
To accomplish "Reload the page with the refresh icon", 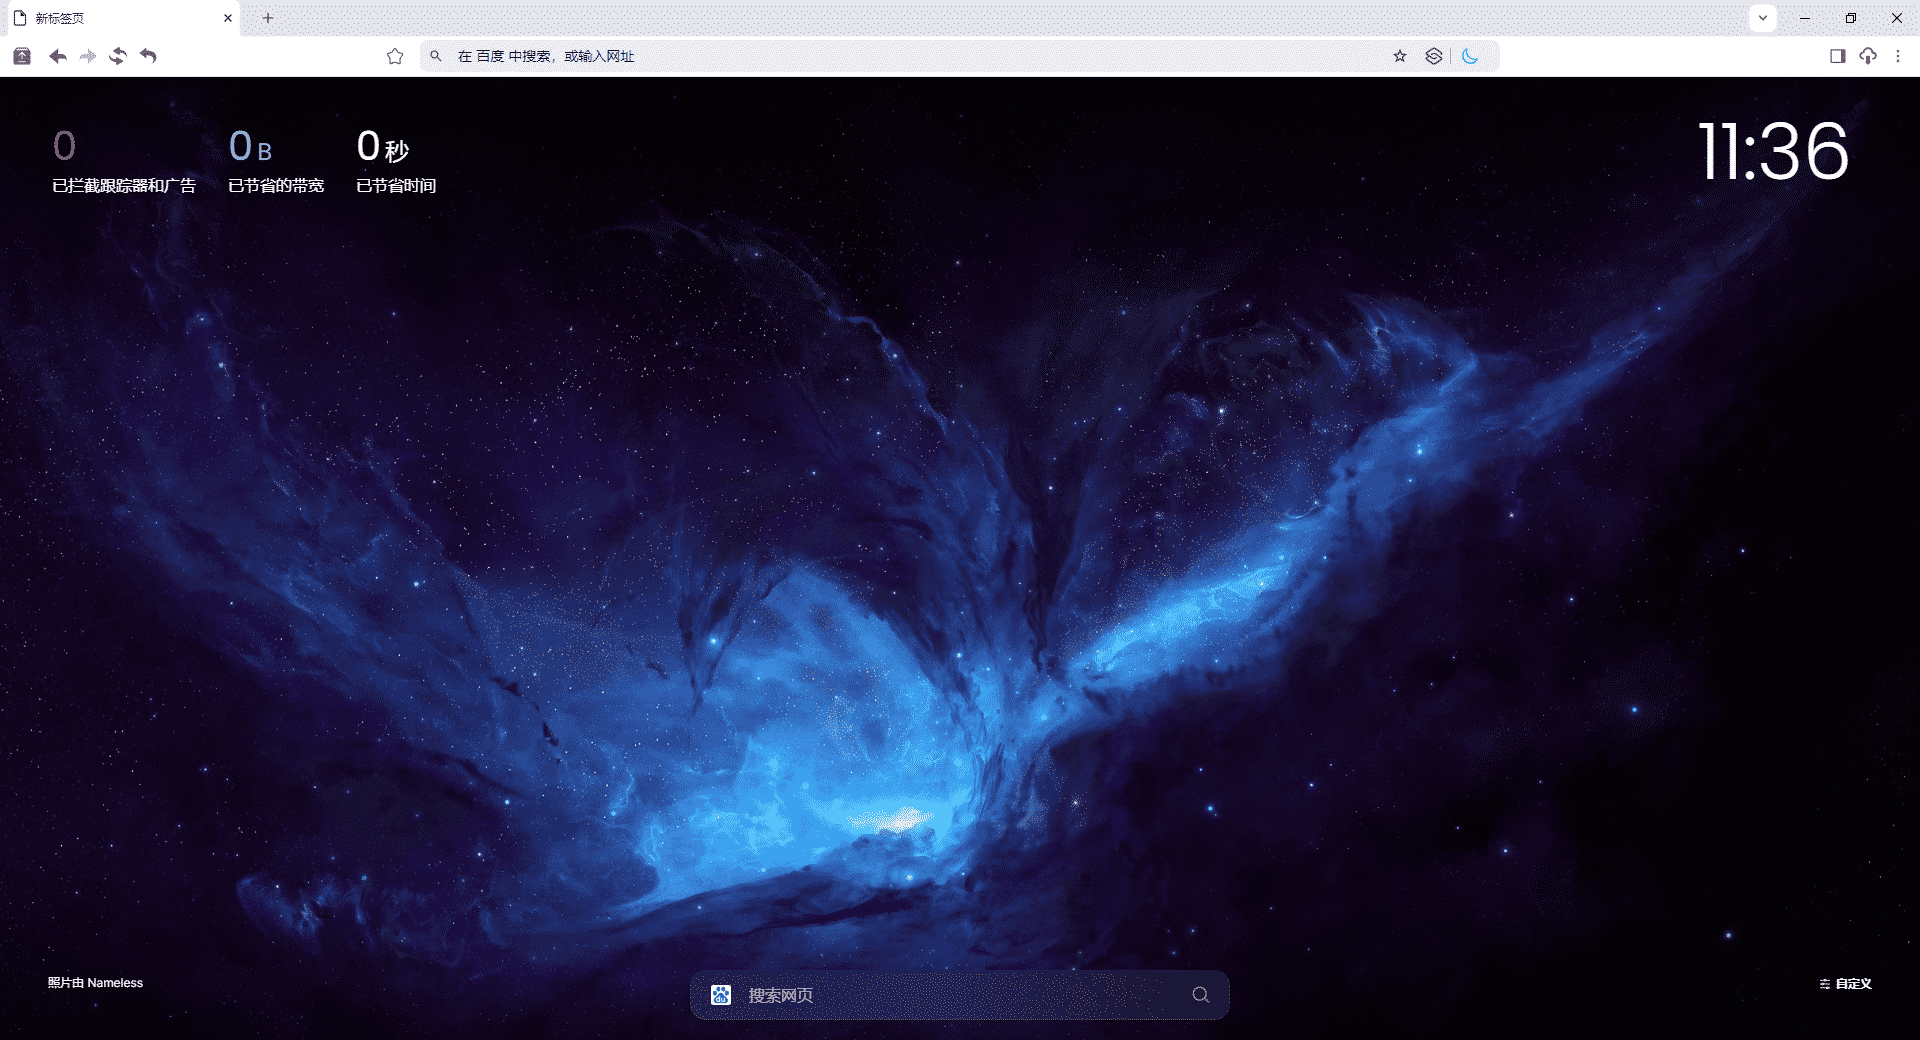I will point(118,56).
